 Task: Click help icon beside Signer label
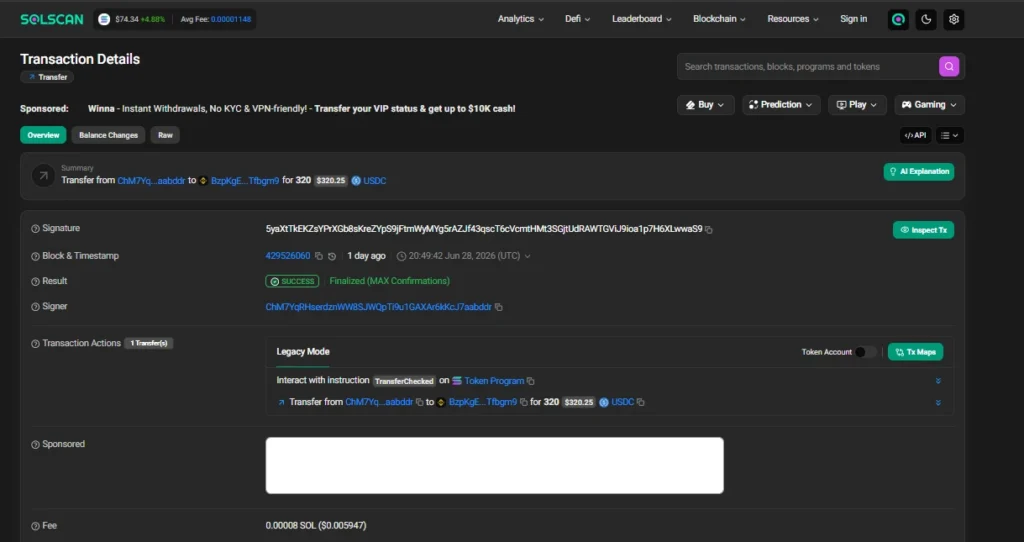pyautogui.click(x=35, y=307)
